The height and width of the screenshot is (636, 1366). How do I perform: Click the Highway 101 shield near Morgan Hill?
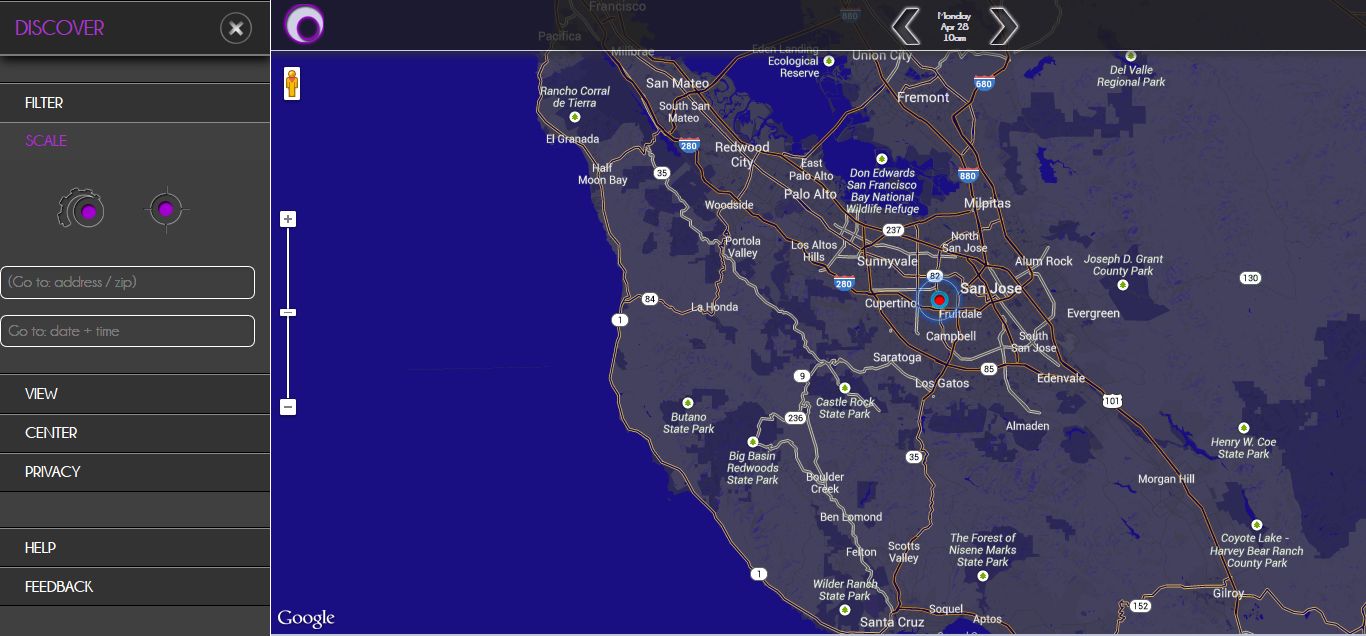point(1112,401)
